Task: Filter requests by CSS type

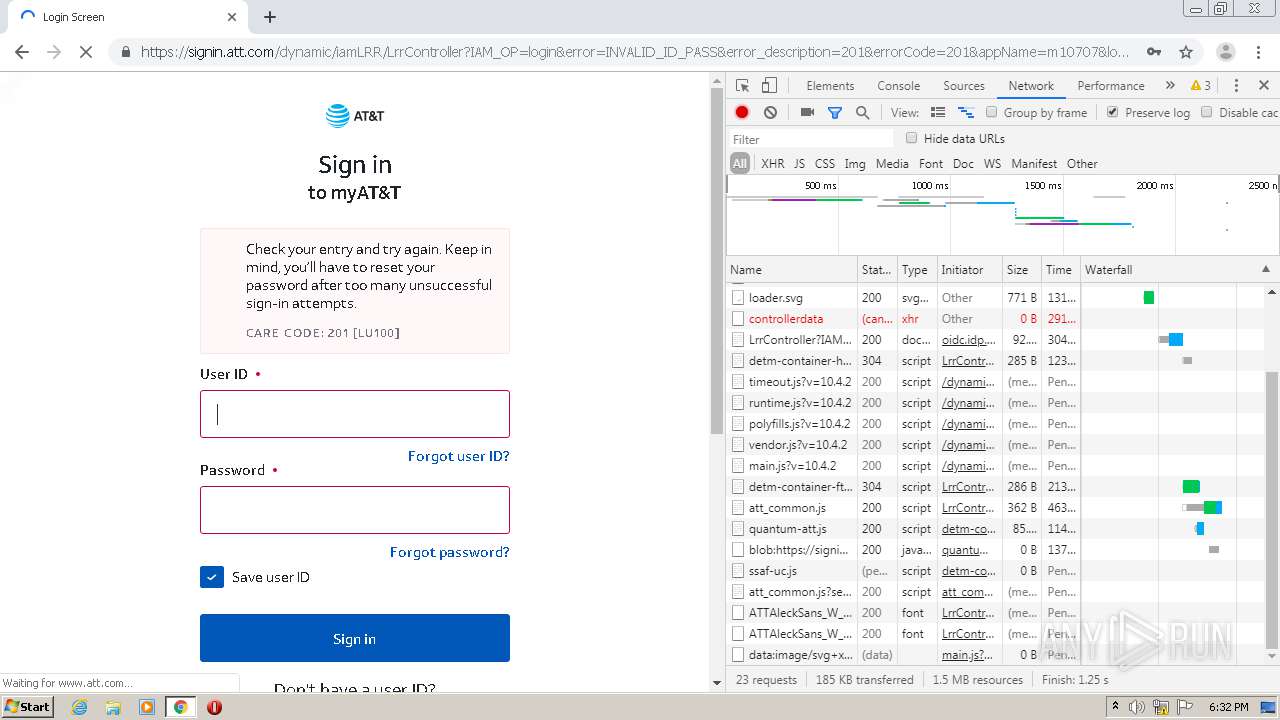Action: [x=825, y=164]
